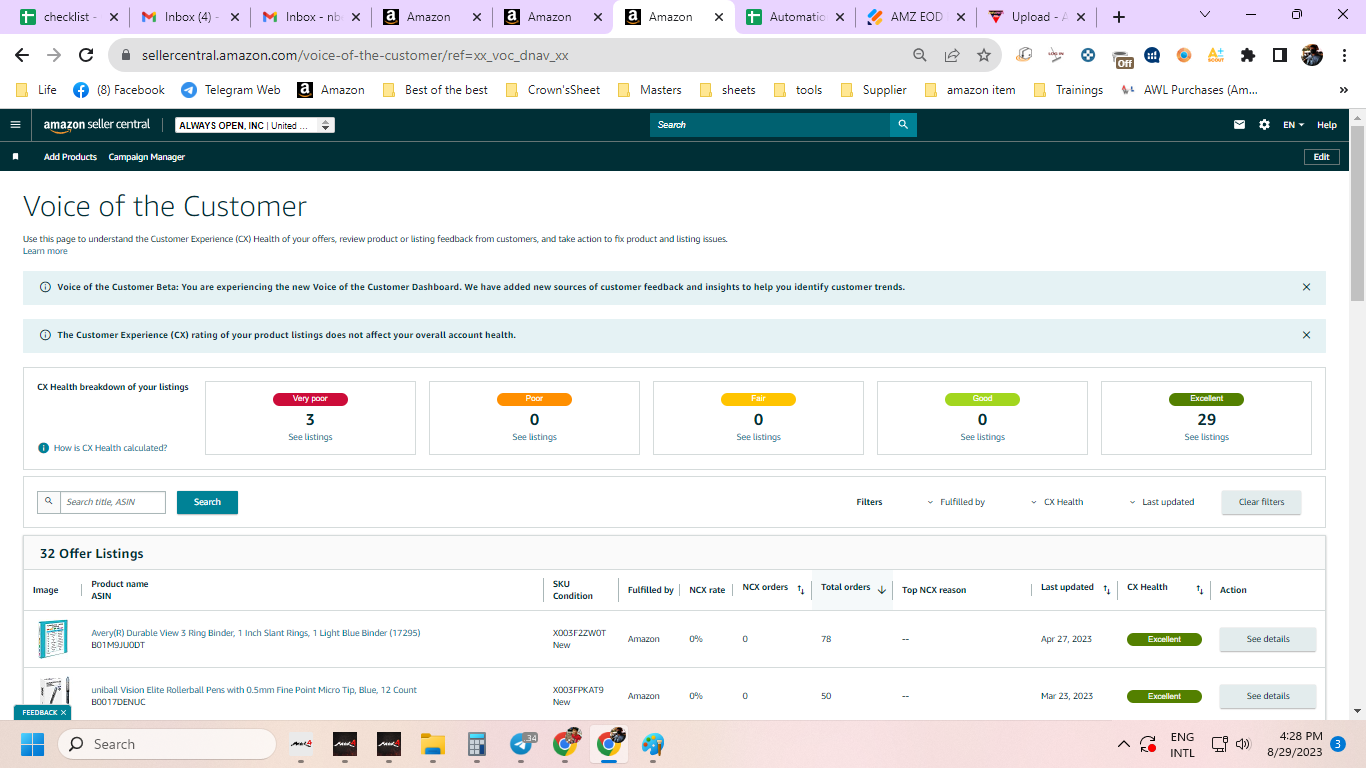Toggle the Chrome side panel icon
The width and height of the screenshot is (1366, 768).
click(x=1280, y=56)
